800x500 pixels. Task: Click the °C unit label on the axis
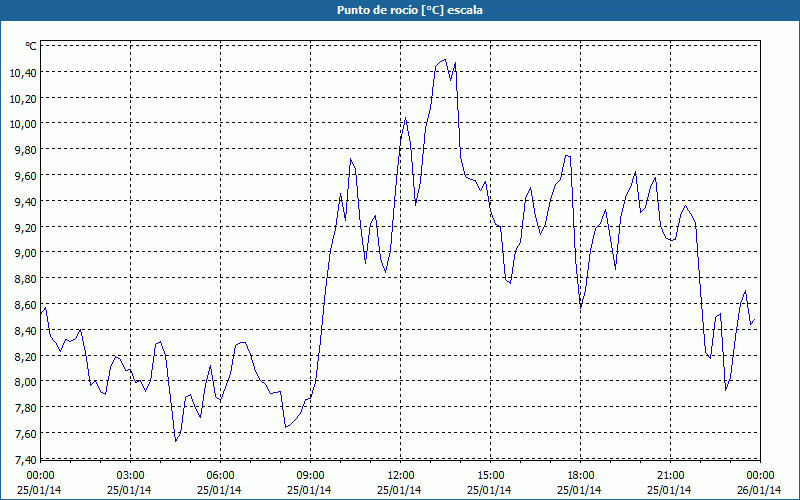pos(31,46)
